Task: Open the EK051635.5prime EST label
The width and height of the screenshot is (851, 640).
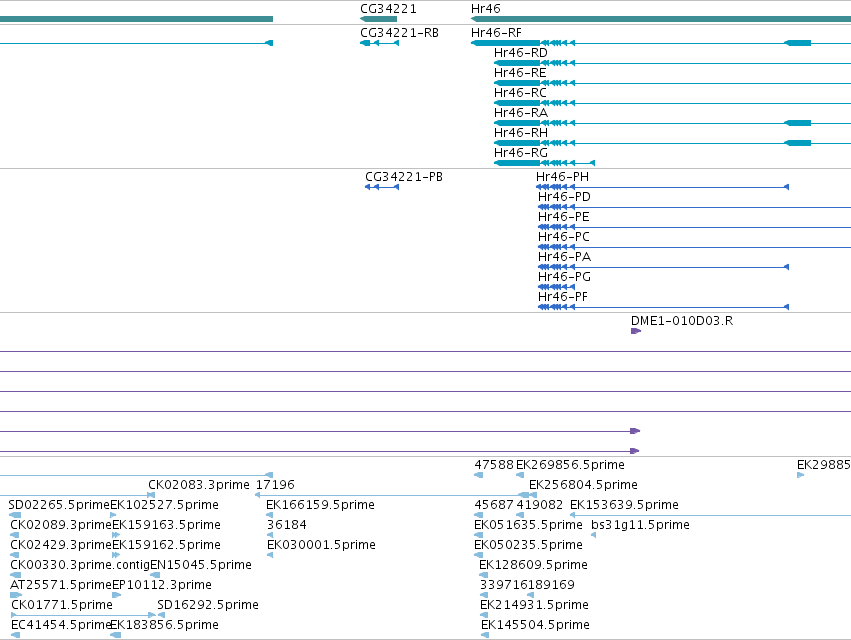Action: tap(528, 525)
